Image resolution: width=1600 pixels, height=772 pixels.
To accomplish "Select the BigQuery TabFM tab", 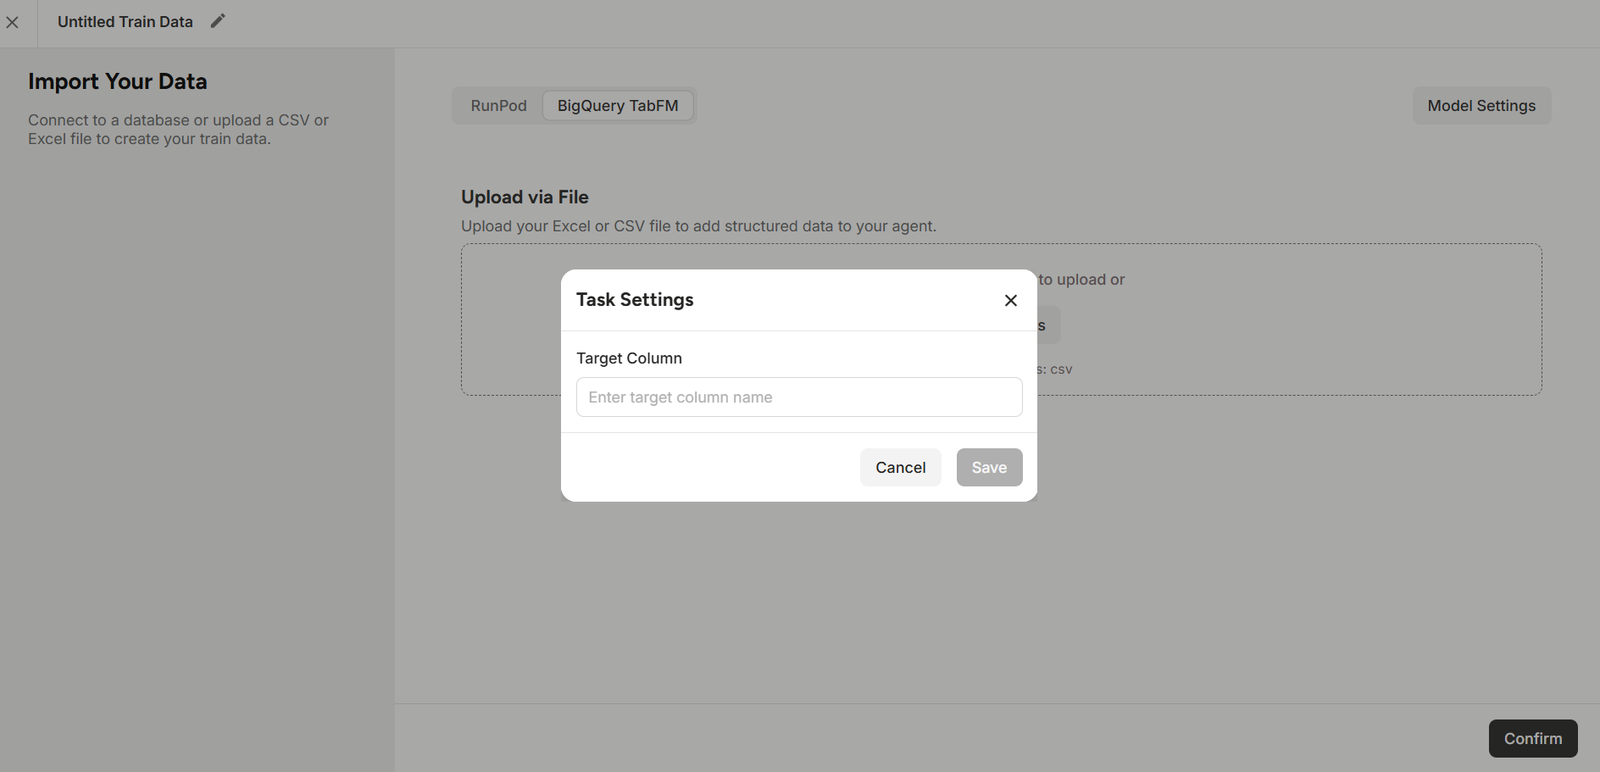I will pyautogui.click(x=618, y=106).
